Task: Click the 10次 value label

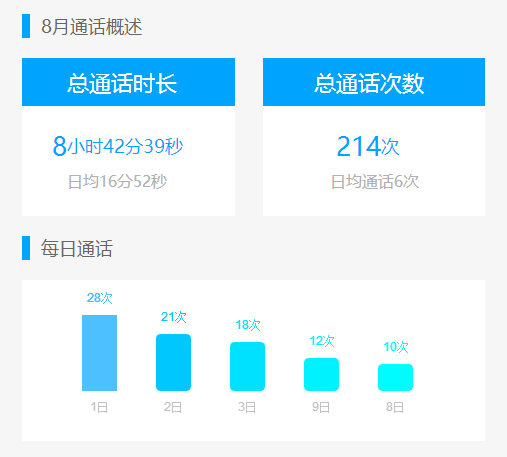Action: coord(396,347)
